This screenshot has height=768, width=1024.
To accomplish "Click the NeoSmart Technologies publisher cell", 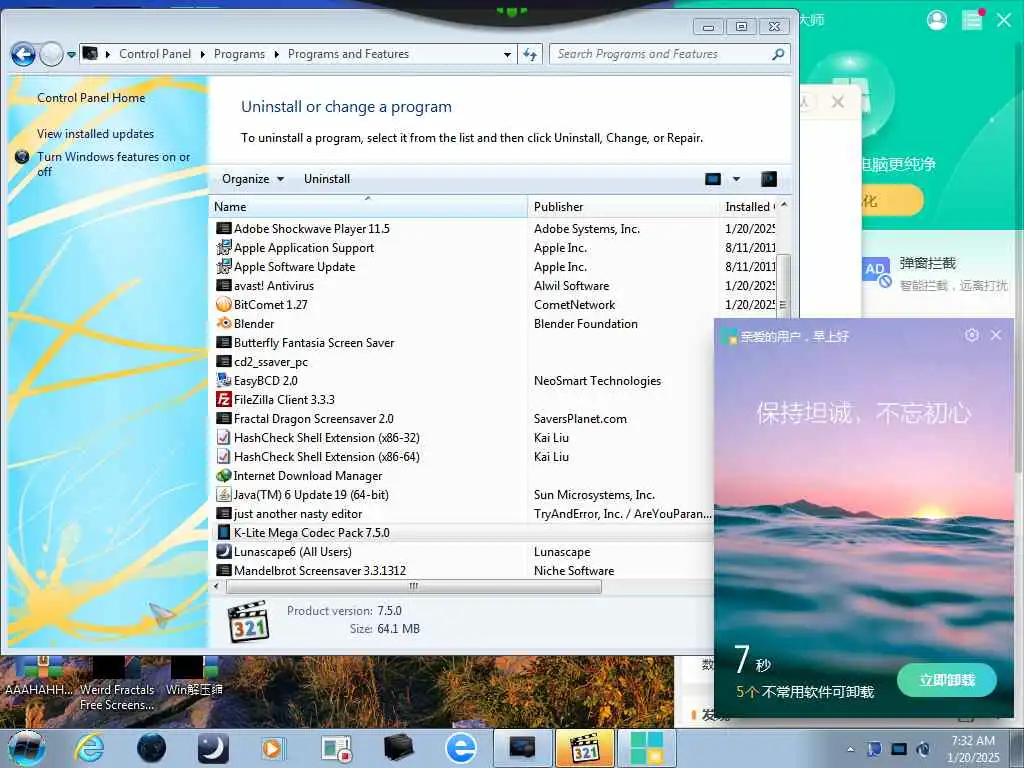I will (x=598, y=381).
